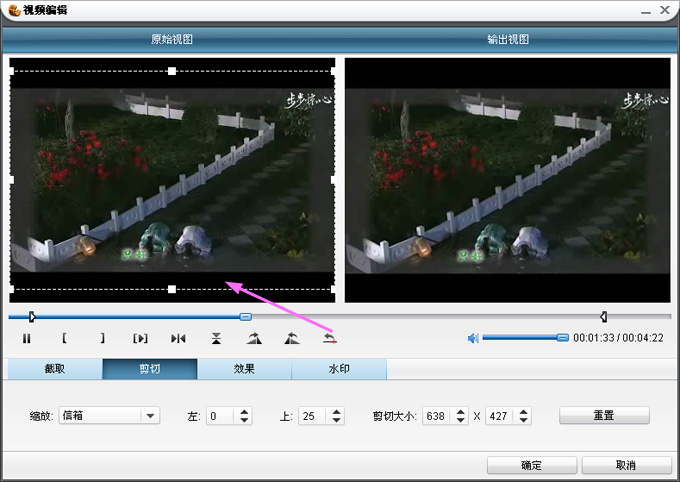680x482 pixels.
Task: Mute the audio speaker icon
Action: tap(473, 338)
